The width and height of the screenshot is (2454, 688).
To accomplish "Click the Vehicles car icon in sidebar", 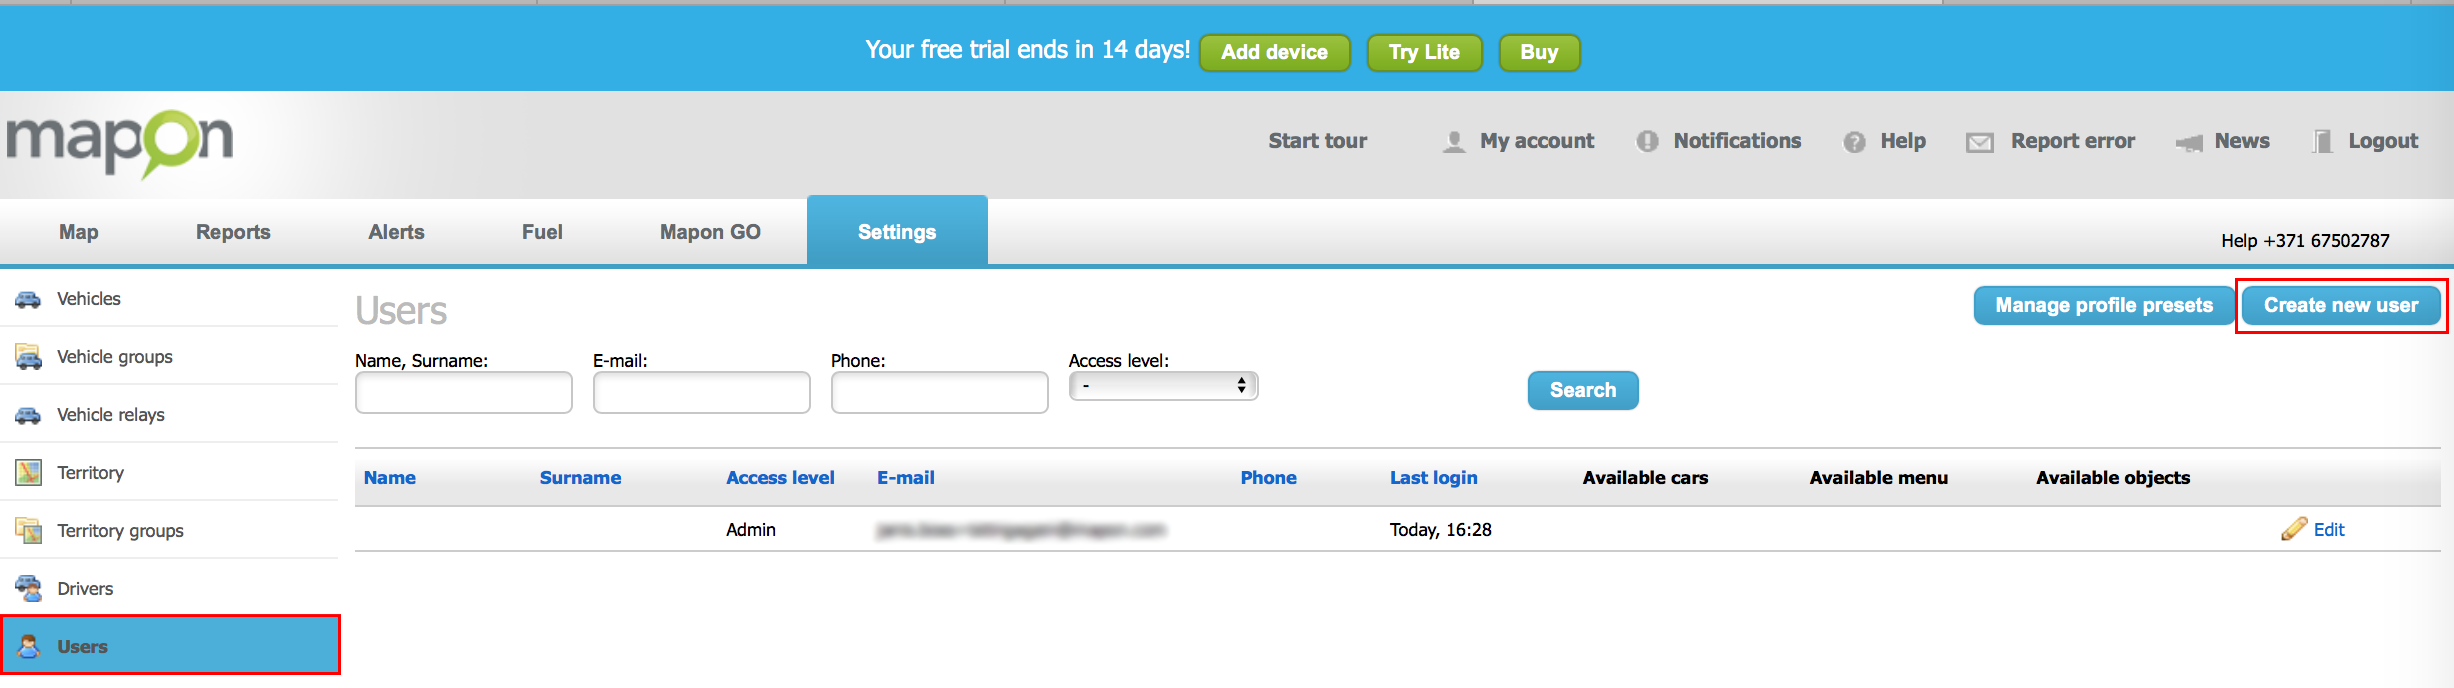I will click(x=28, y=299).
